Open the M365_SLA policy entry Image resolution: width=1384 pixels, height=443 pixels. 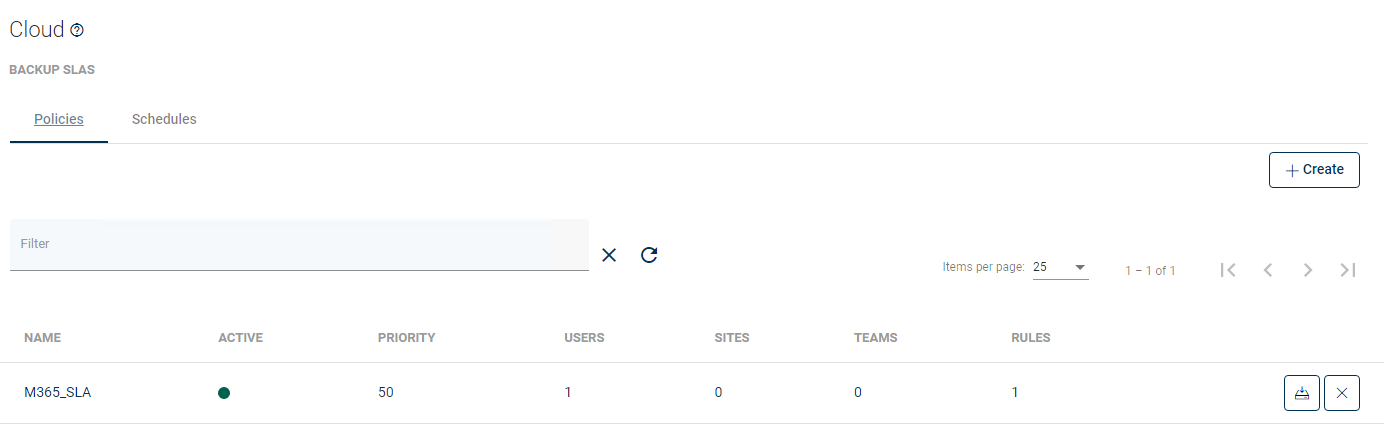coord(58,393)
